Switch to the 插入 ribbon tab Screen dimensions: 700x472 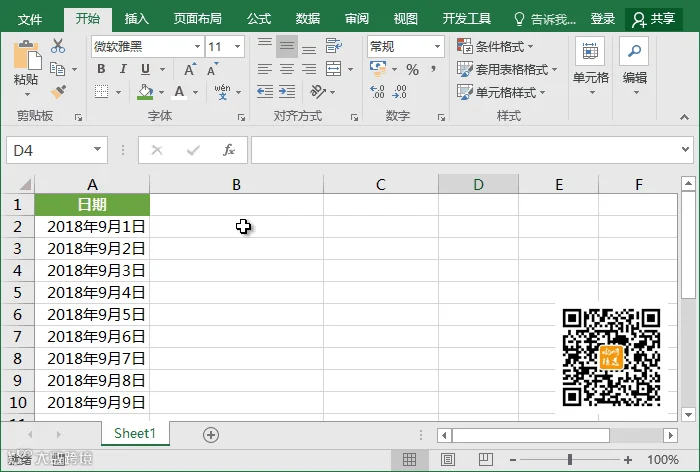tap(136, 19)
